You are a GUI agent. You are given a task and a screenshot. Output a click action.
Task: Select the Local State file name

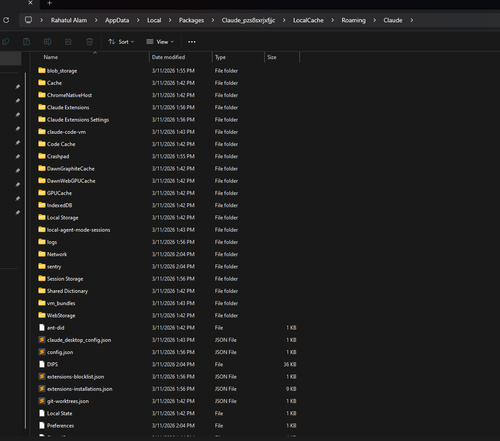(x=59, y=413)
